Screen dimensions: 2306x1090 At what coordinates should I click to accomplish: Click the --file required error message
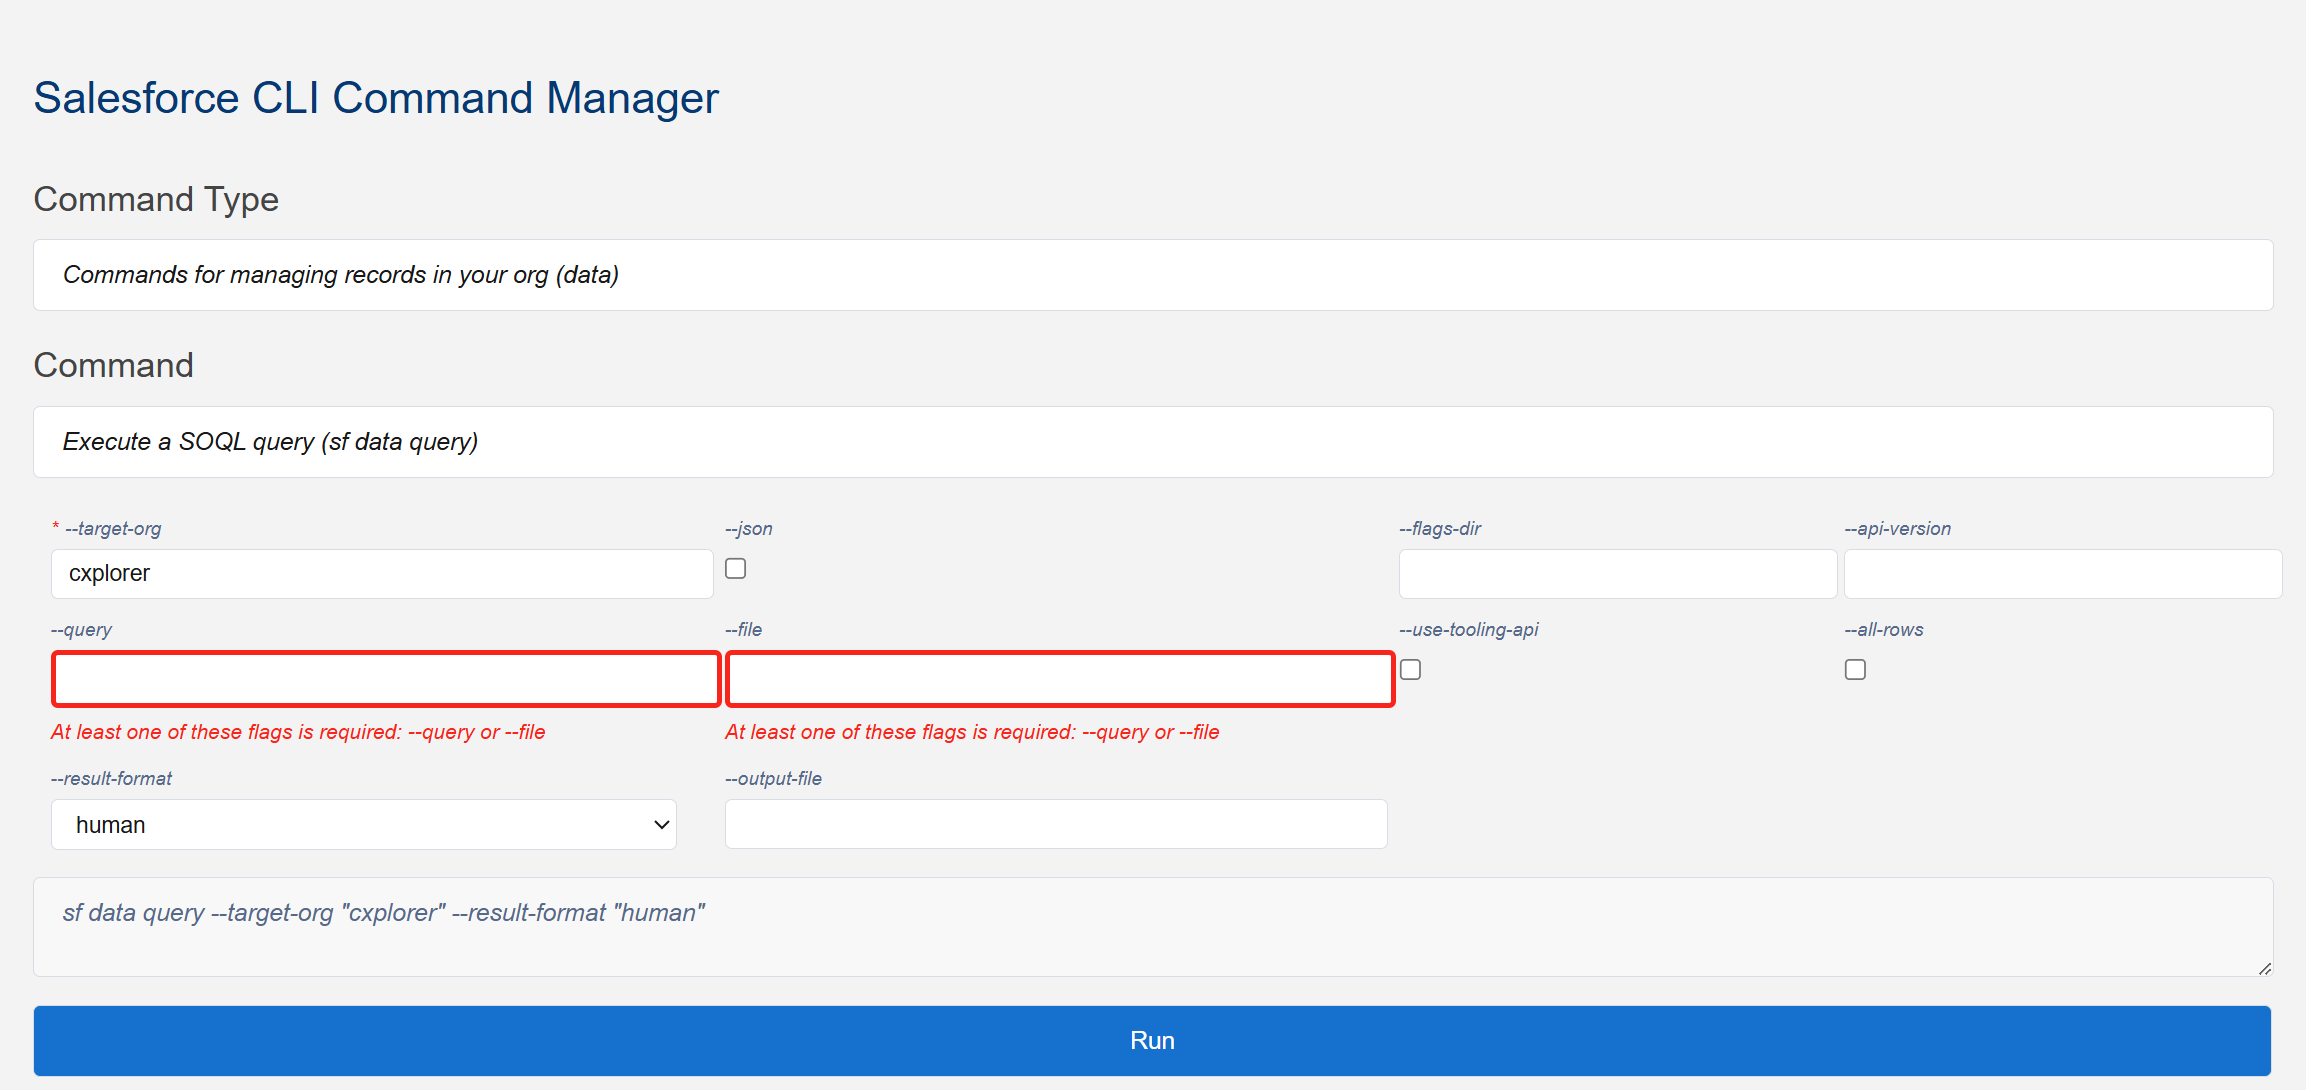[x=972, y=732]
